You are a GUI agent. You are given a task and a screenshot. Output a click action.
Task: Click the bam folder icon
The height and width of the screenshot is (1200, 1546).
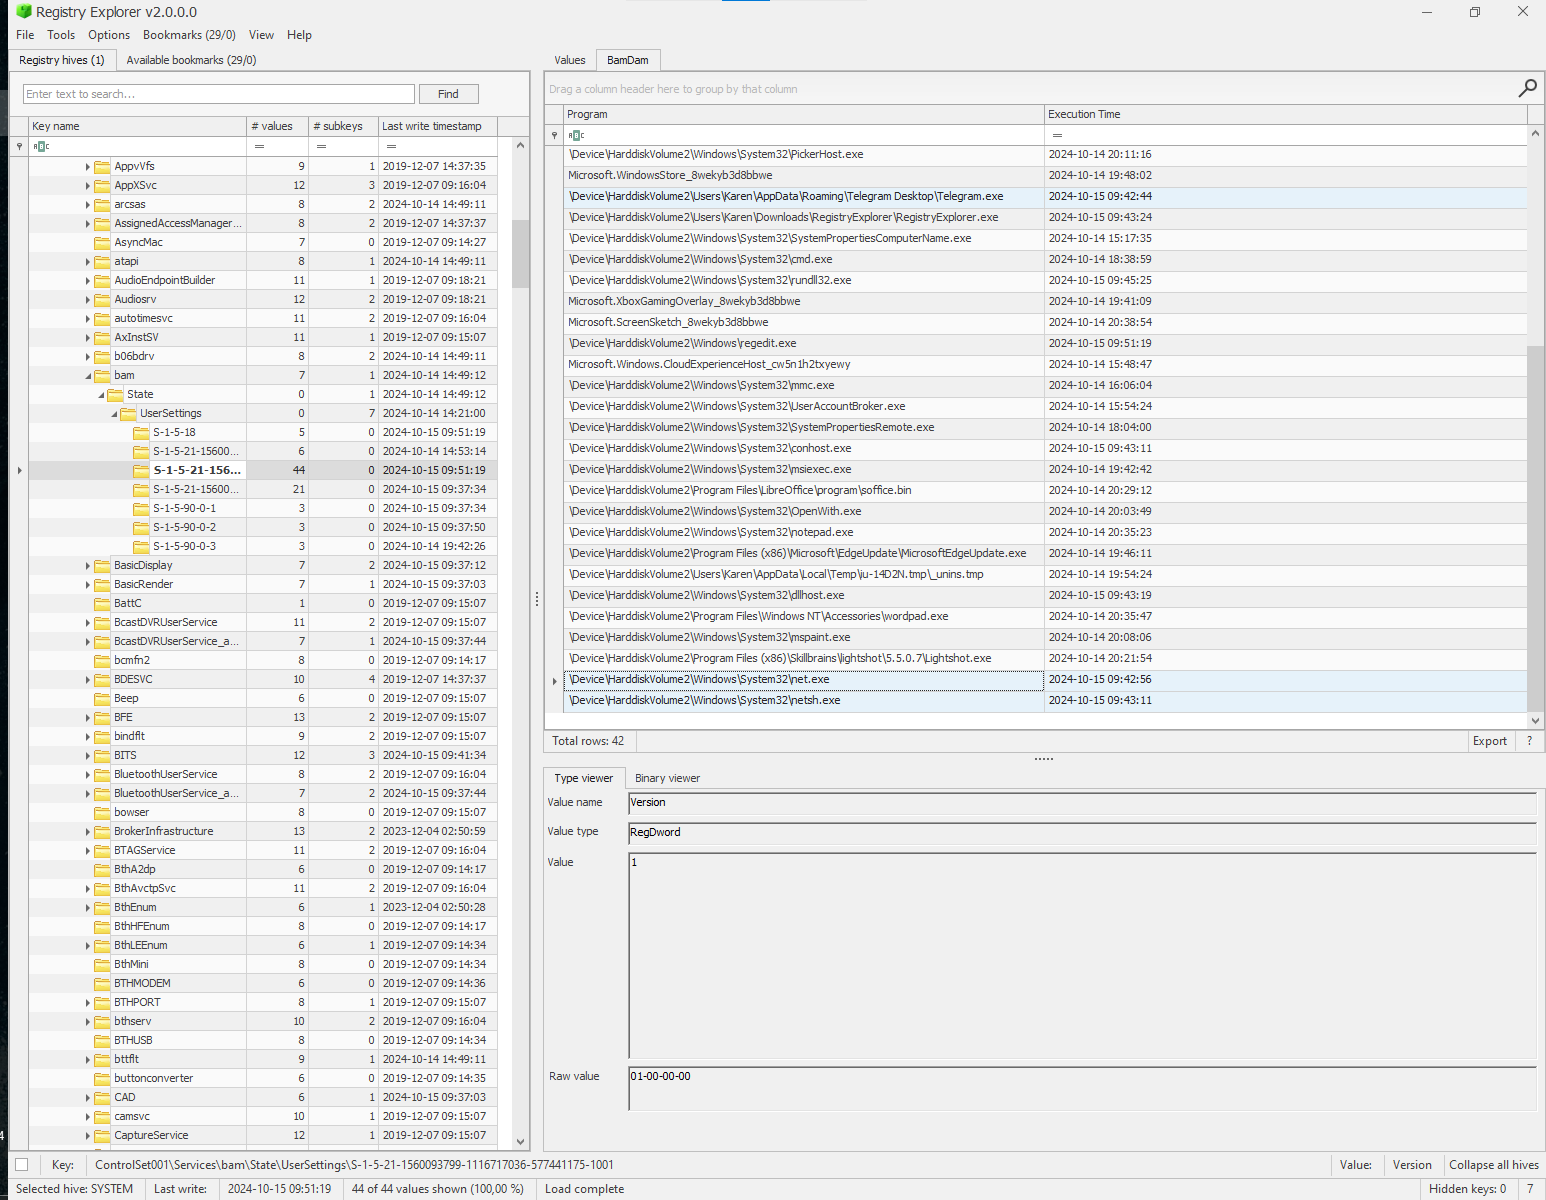[x=102, y=376]
